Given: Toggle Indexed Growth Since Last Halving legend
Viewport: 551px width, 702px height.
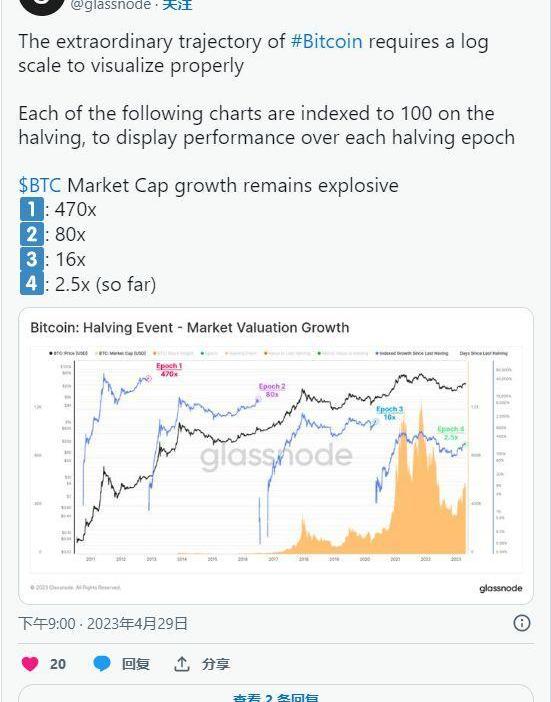Looking at the screenshot, I should pyautogui.click(x=412, y=353).
